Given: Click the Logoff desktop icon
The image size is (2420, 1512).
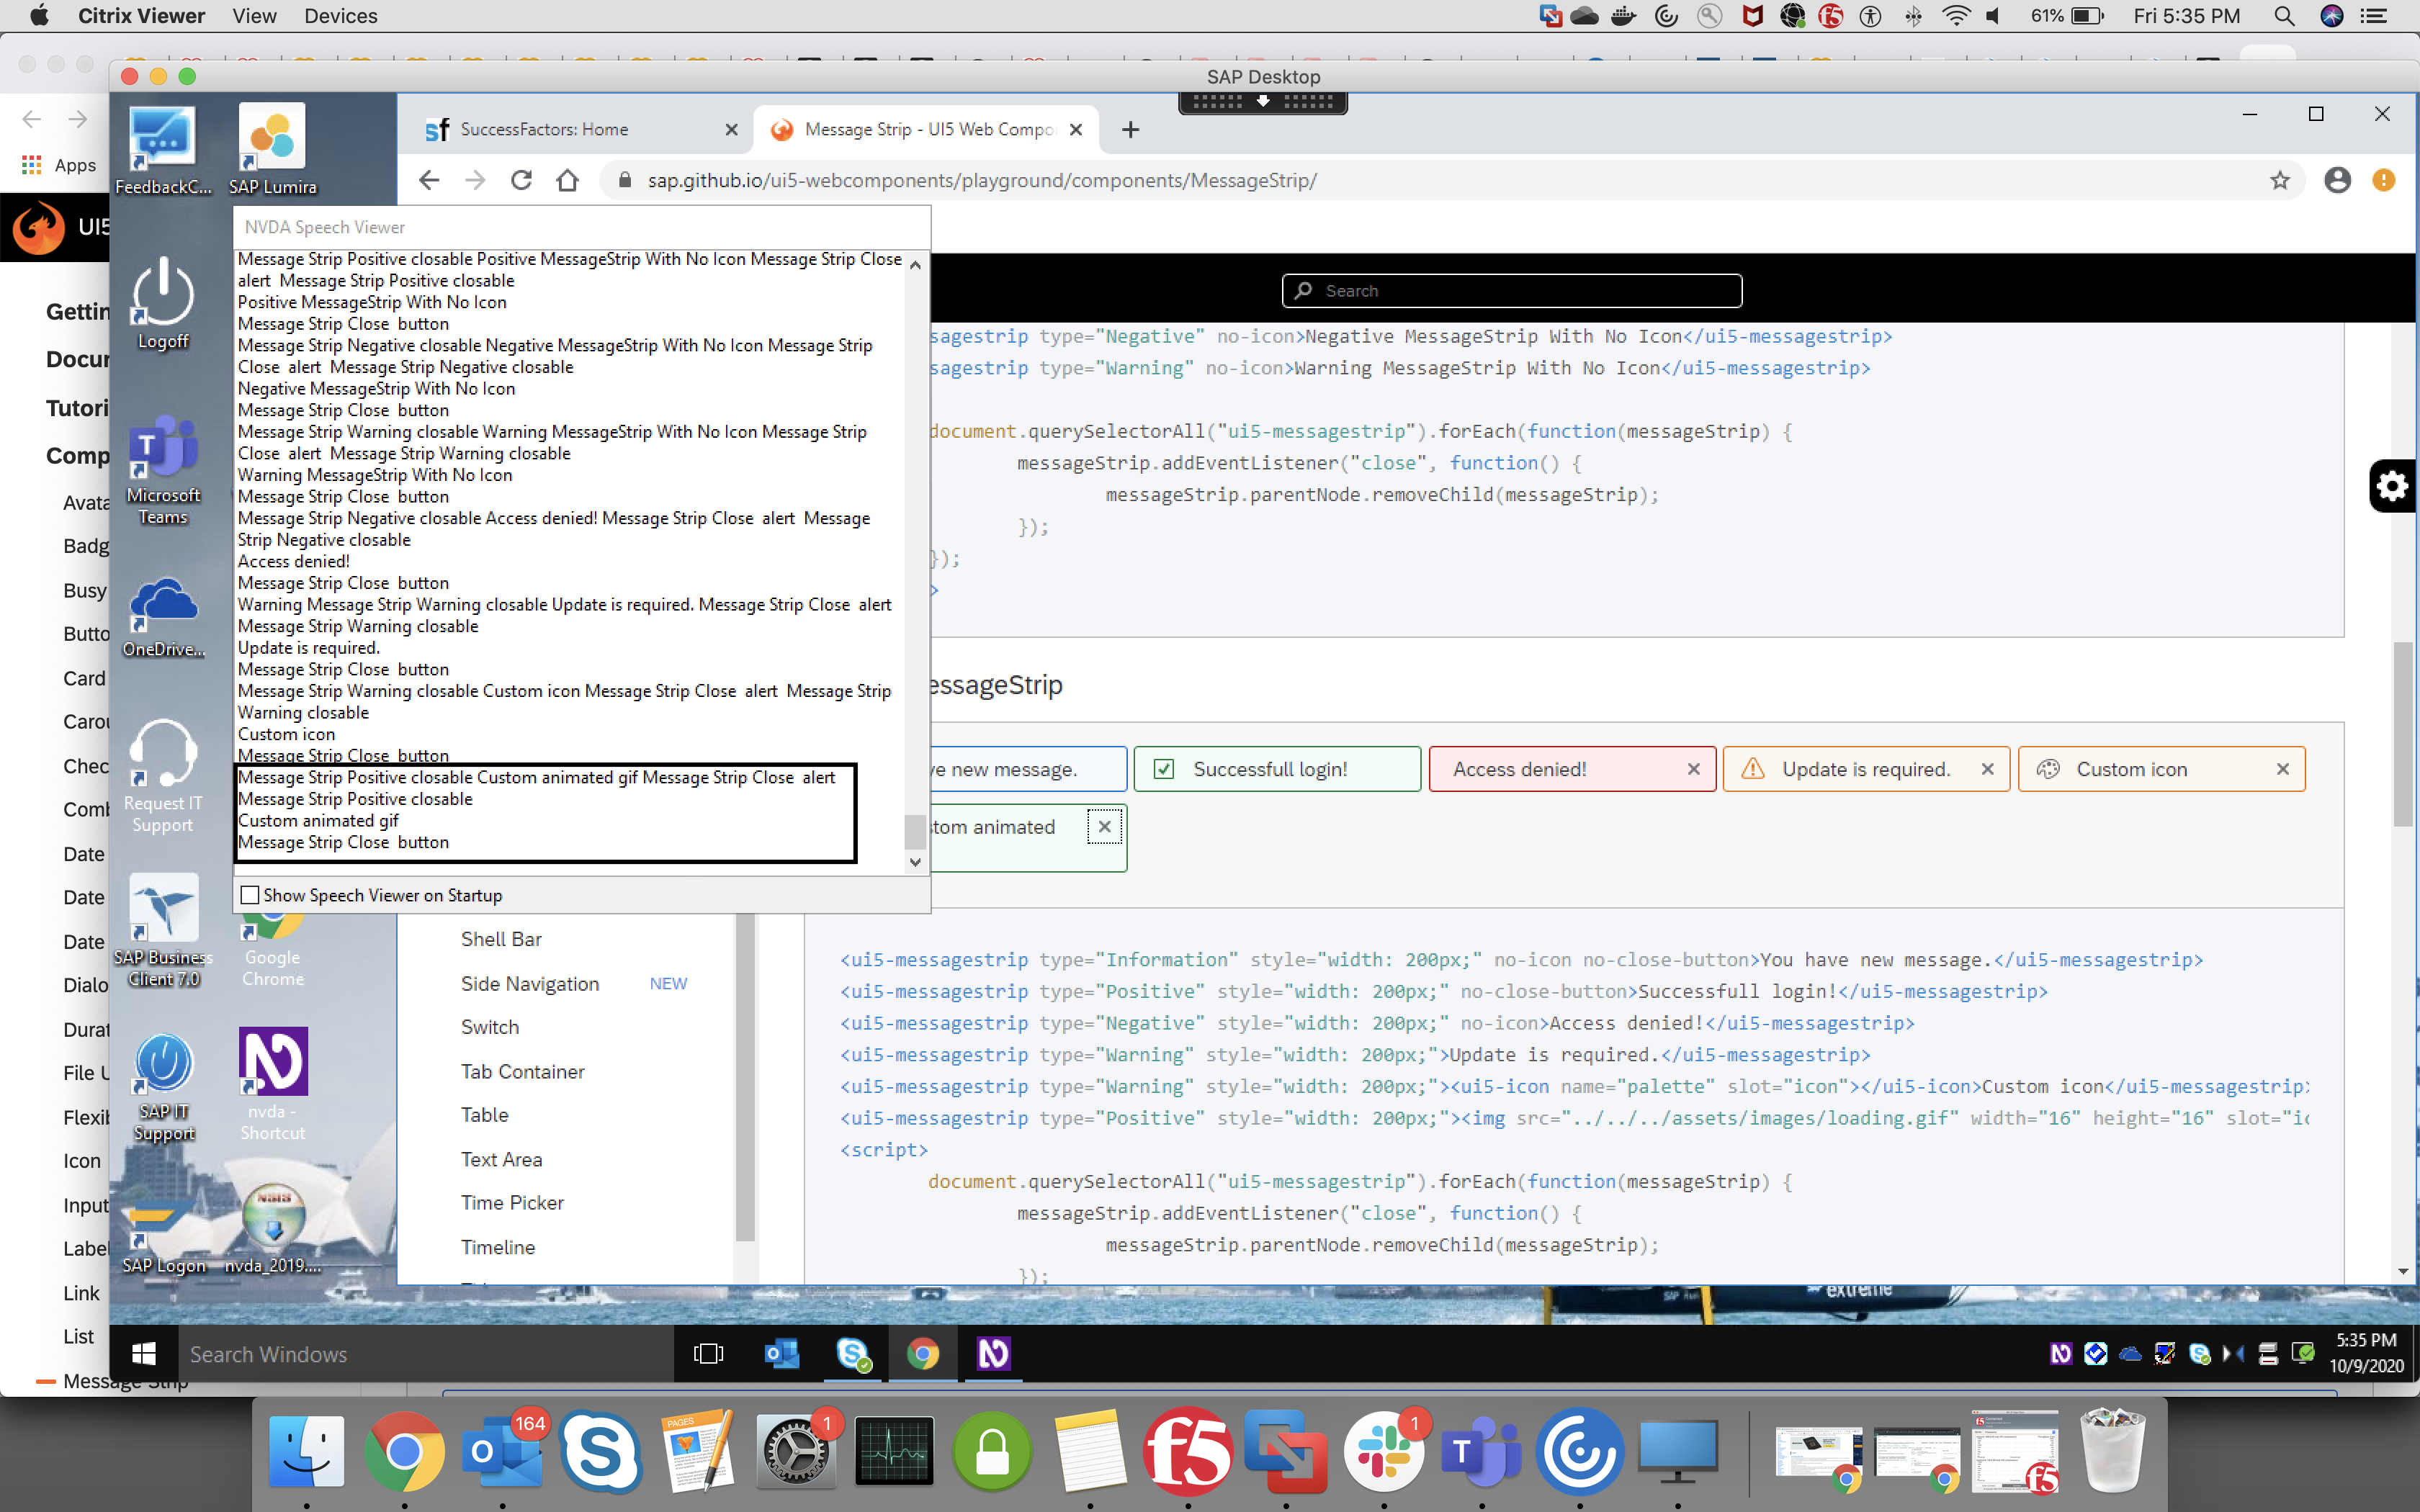Looking at the screenshot, I should (163, 303).
